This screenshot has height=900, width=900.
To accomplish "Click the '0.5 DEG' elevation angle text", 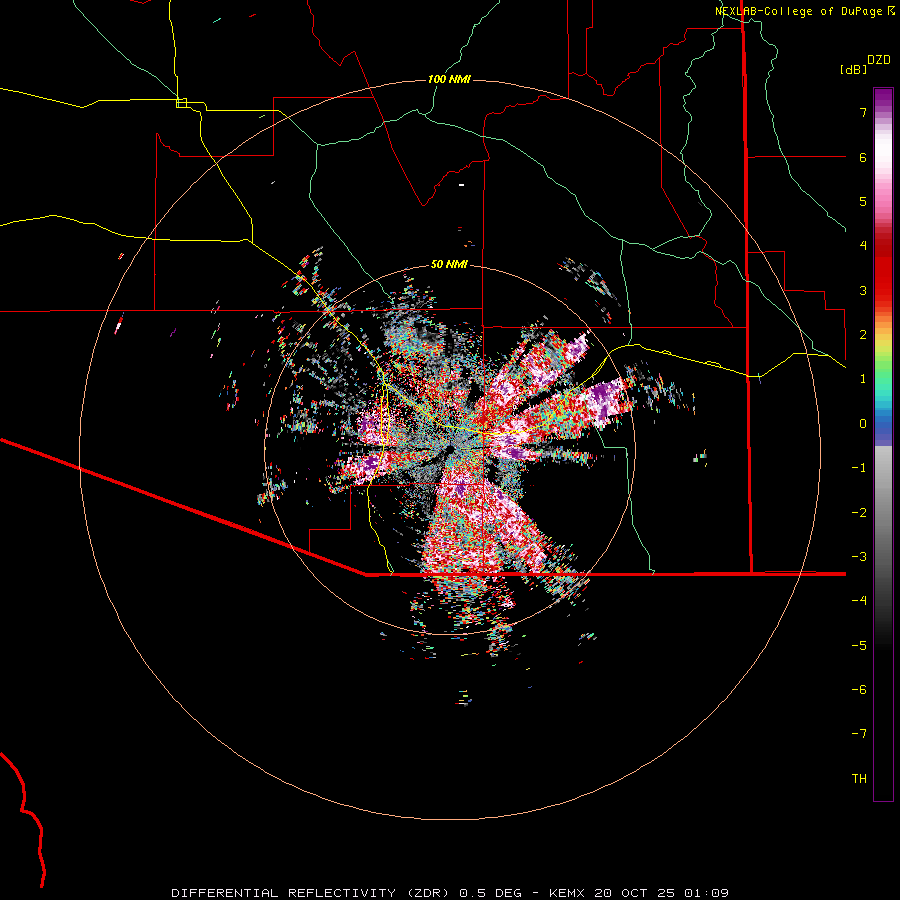I will pyautogui.click(x=491, y=893).
